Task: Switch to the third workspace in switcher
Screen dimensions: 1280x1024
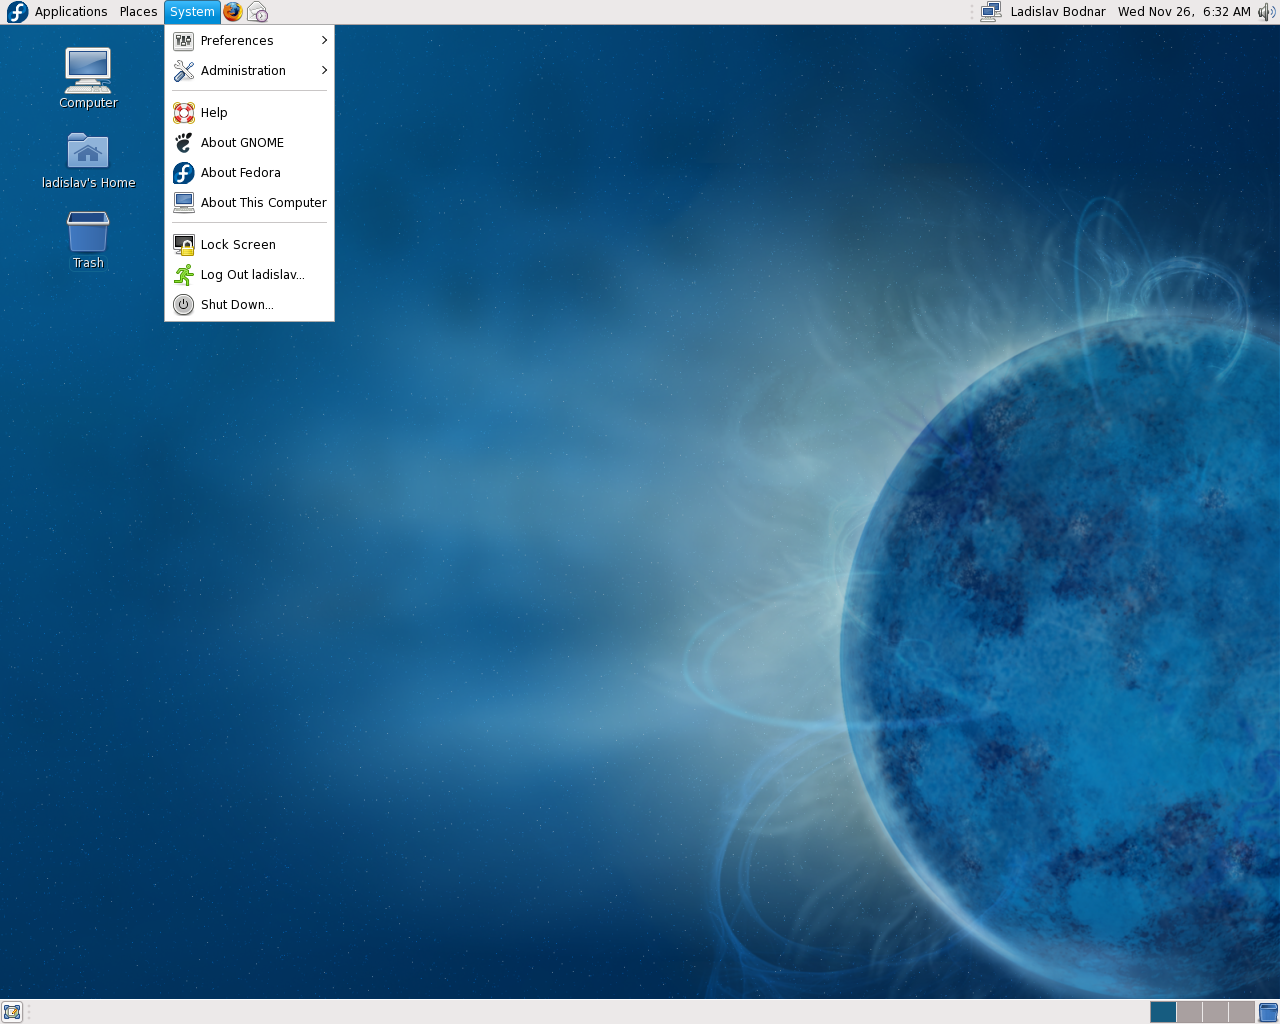Action: [1215, 1012]
